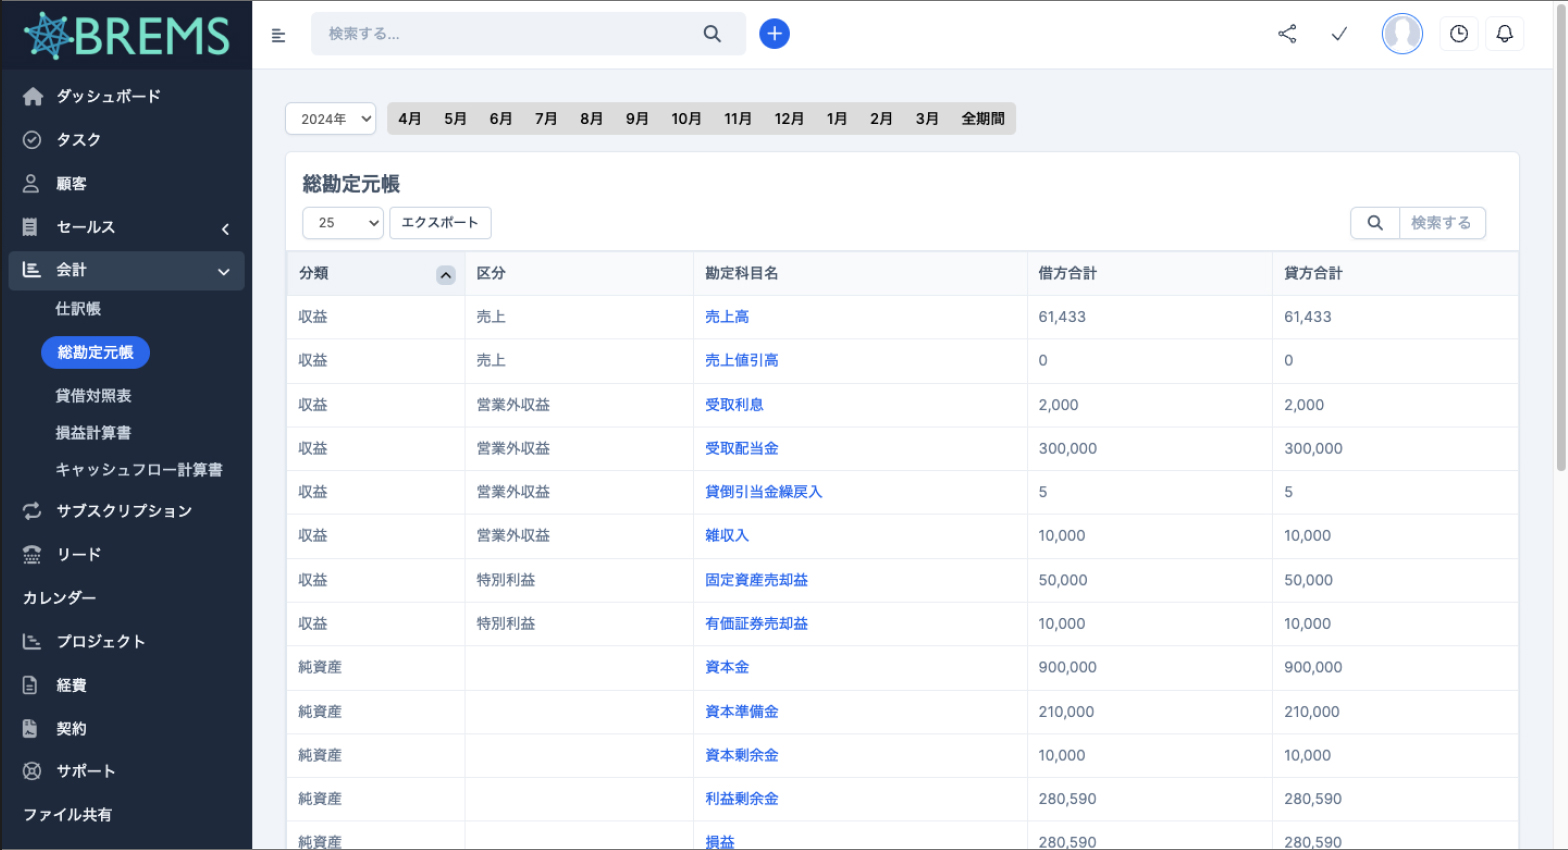This screenshot has height=850, width=1568.
Task: Select the 5月 month tab
Action: click(455, 119)
